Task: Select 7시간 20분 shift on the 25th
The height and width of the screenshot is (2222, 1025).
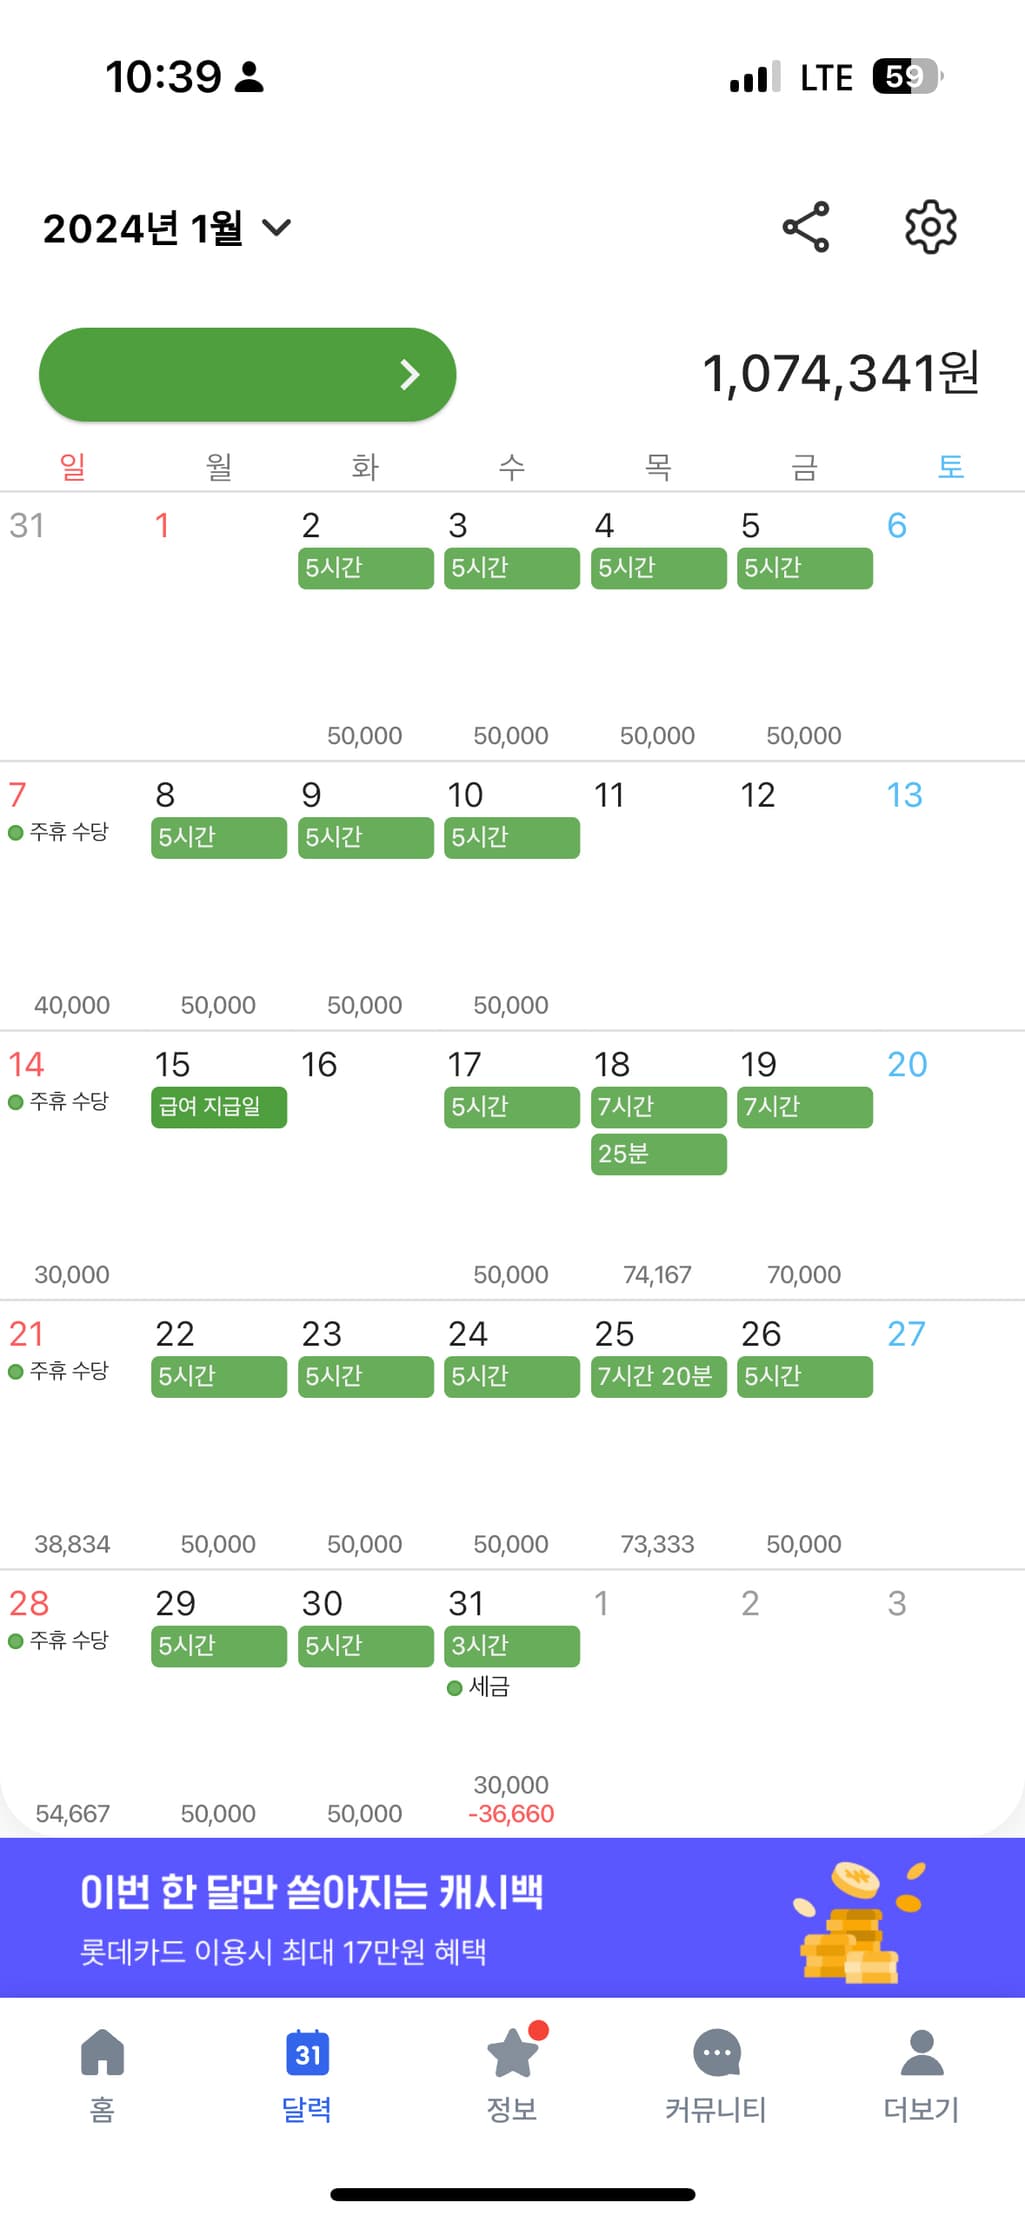Action: pyautogui.click(x=658, y=1376)
